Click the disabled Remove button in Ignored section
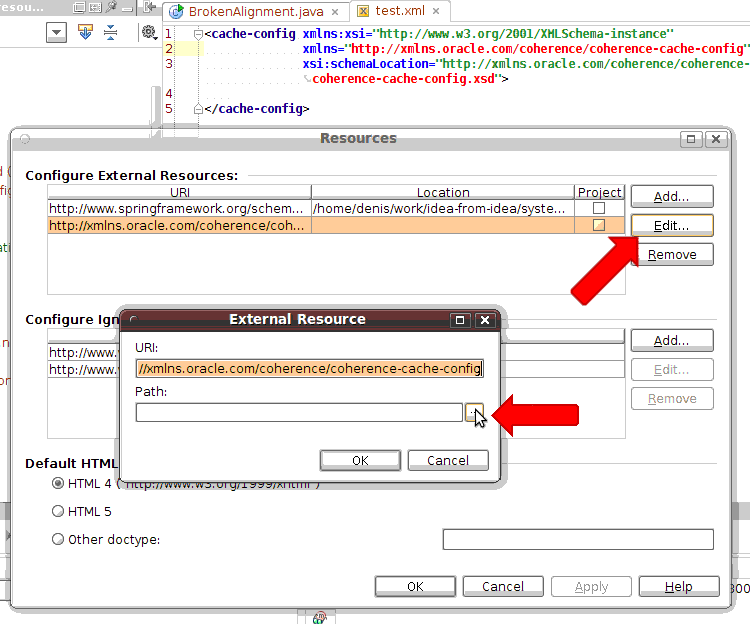The width and height of the screenshot is (750, 624). [672, 399]
